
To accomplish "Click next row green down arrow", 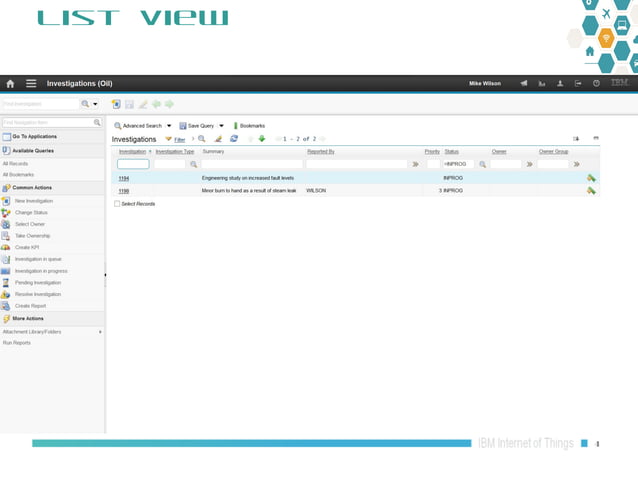I will pyautogui.click(x=262, y=139).
